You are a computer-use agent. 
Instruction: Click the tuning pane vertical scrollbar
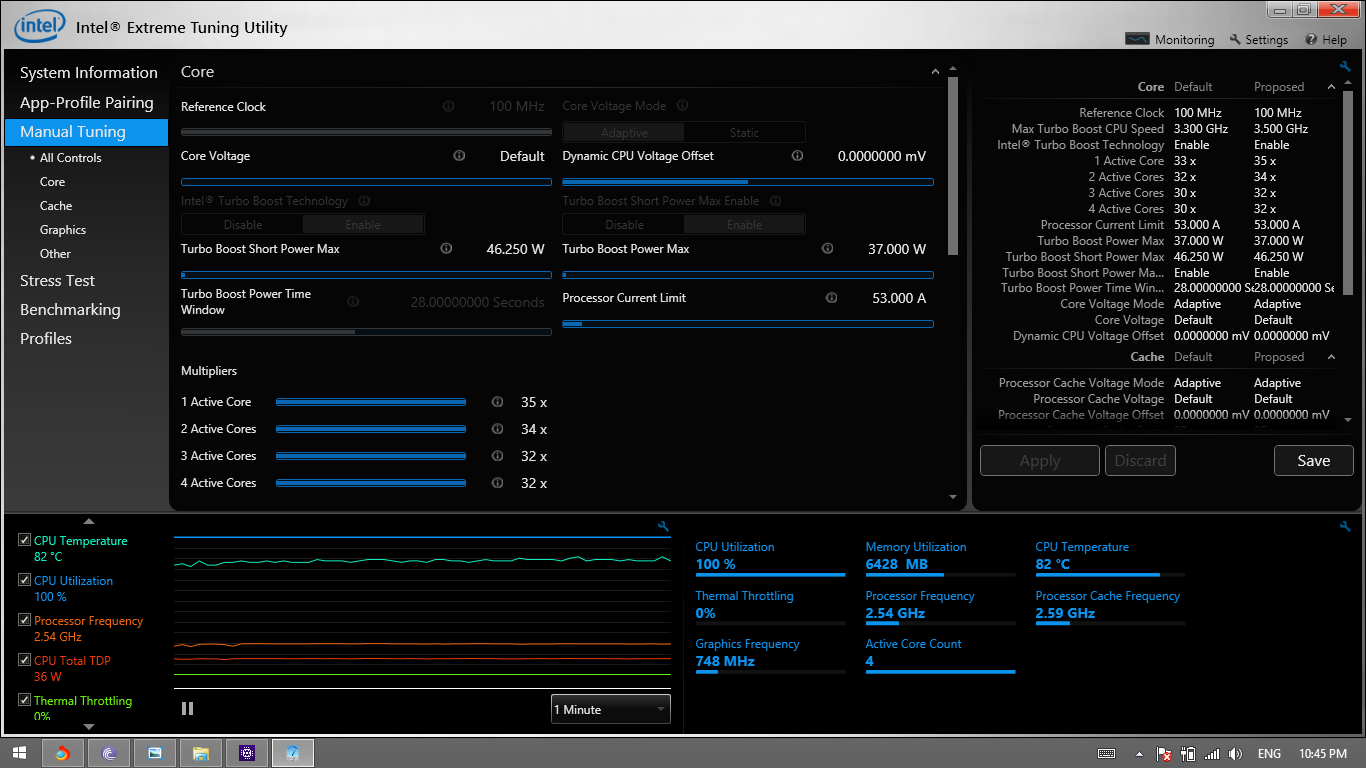pyautogui.click(x=953, y=166)
